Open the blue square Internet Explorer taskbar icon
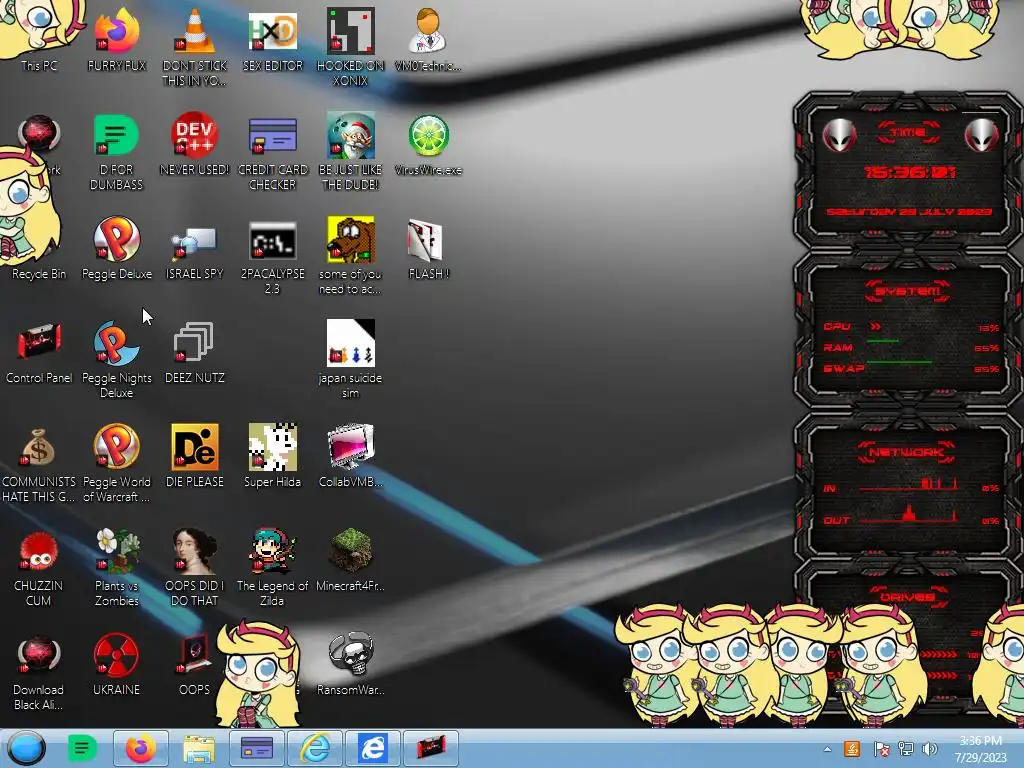This screenshot has width=1024, height=768. tap(373, 748)
